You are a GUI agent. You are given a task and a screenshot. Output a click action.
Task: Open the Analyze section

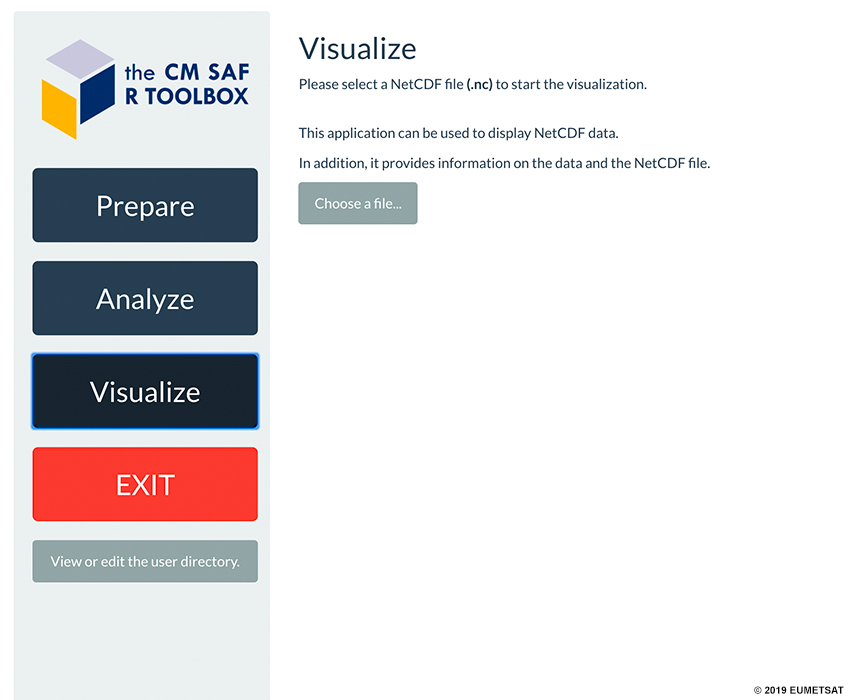click(145, 298)
